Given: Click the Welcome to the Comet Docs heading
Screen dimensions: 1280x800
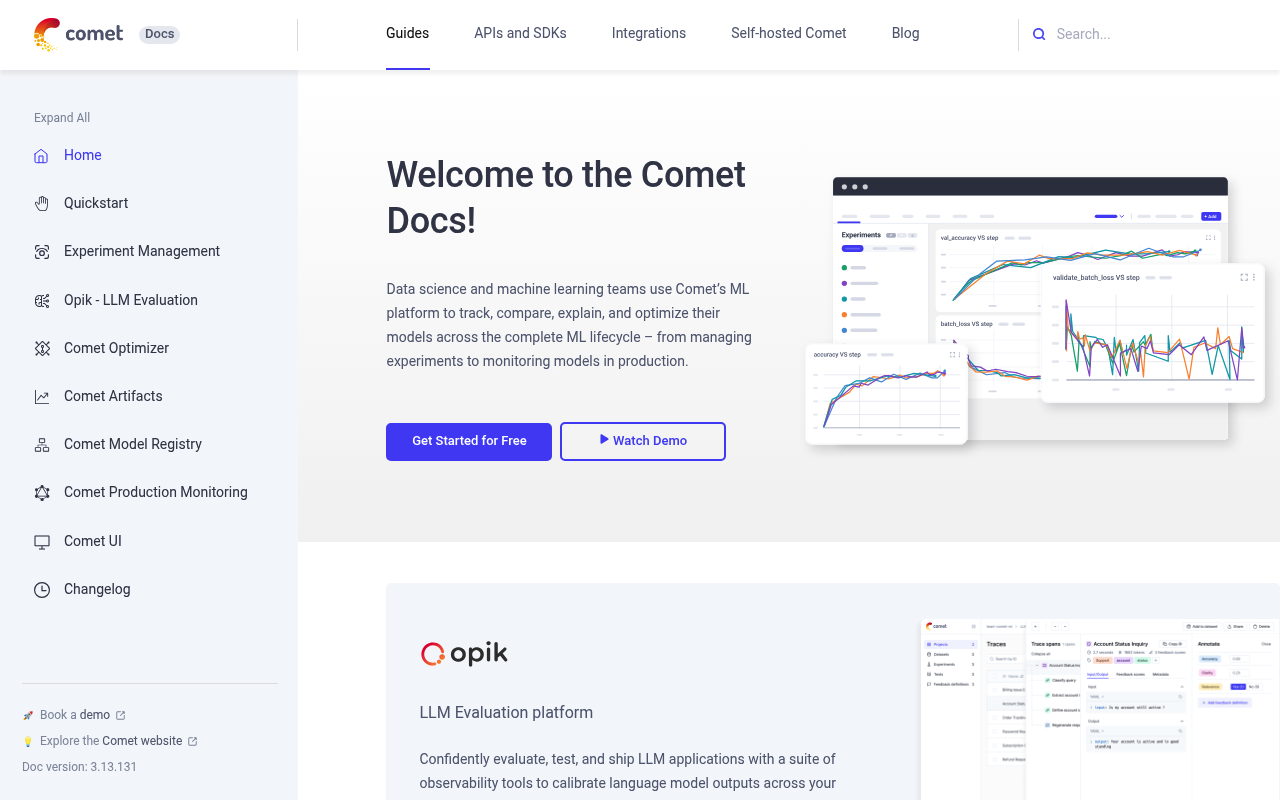Looking at the screenshot, I should (x=566, y=197).
